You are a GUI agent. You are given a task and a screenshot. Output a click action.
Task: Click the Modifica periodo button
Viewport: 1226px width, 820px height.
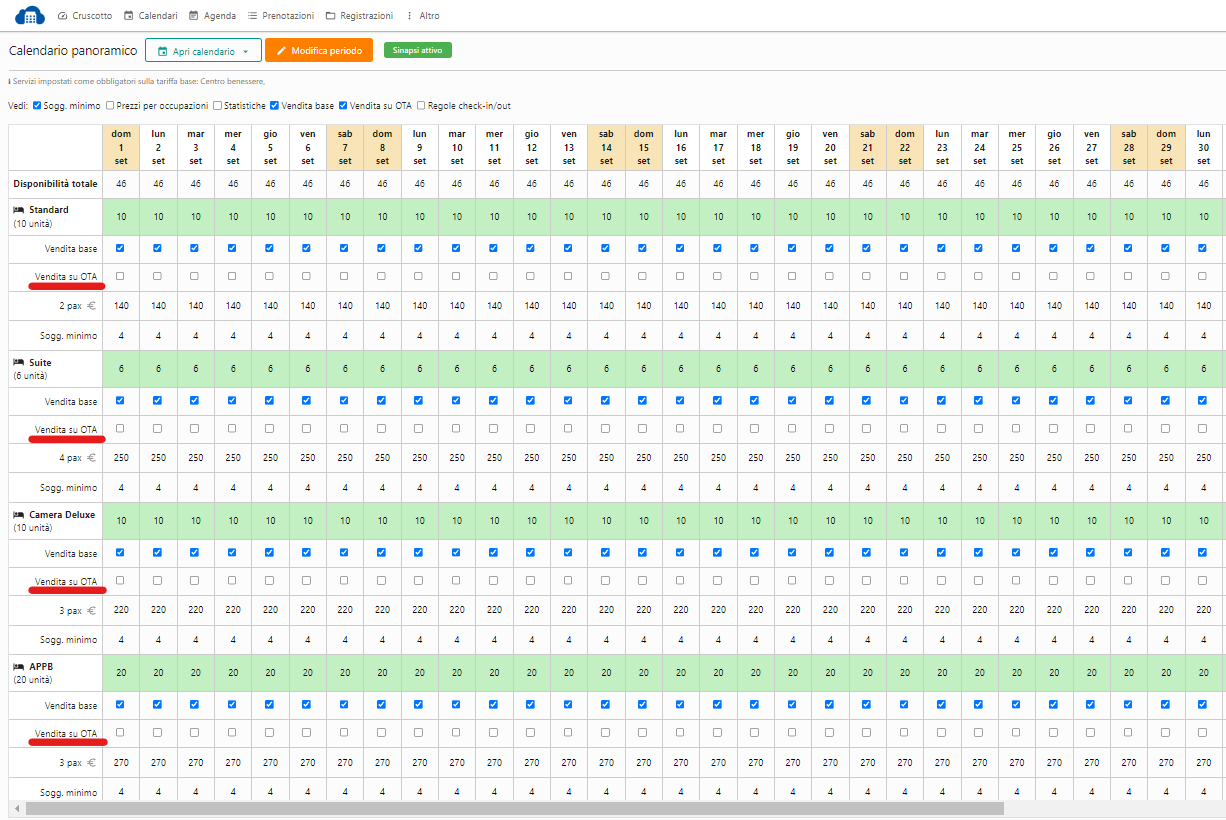tap(319, 51)
